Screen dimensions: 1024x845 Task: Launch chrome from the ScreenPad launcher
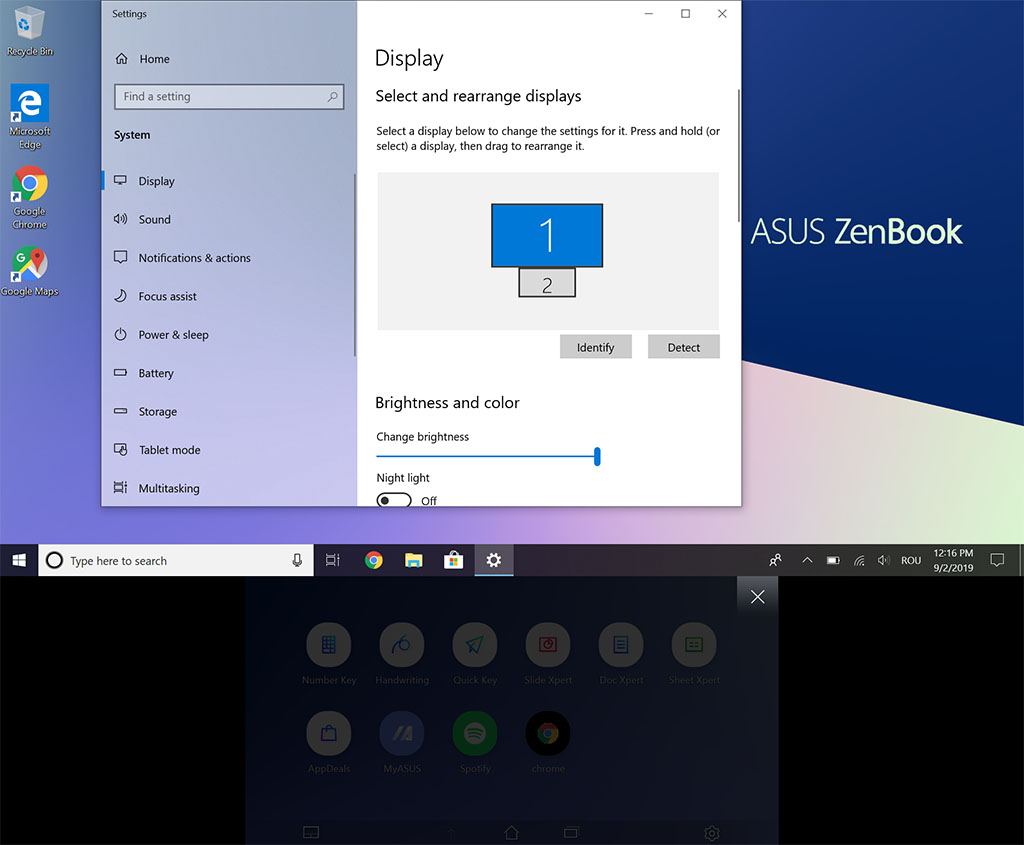click(x=548, y=742)
